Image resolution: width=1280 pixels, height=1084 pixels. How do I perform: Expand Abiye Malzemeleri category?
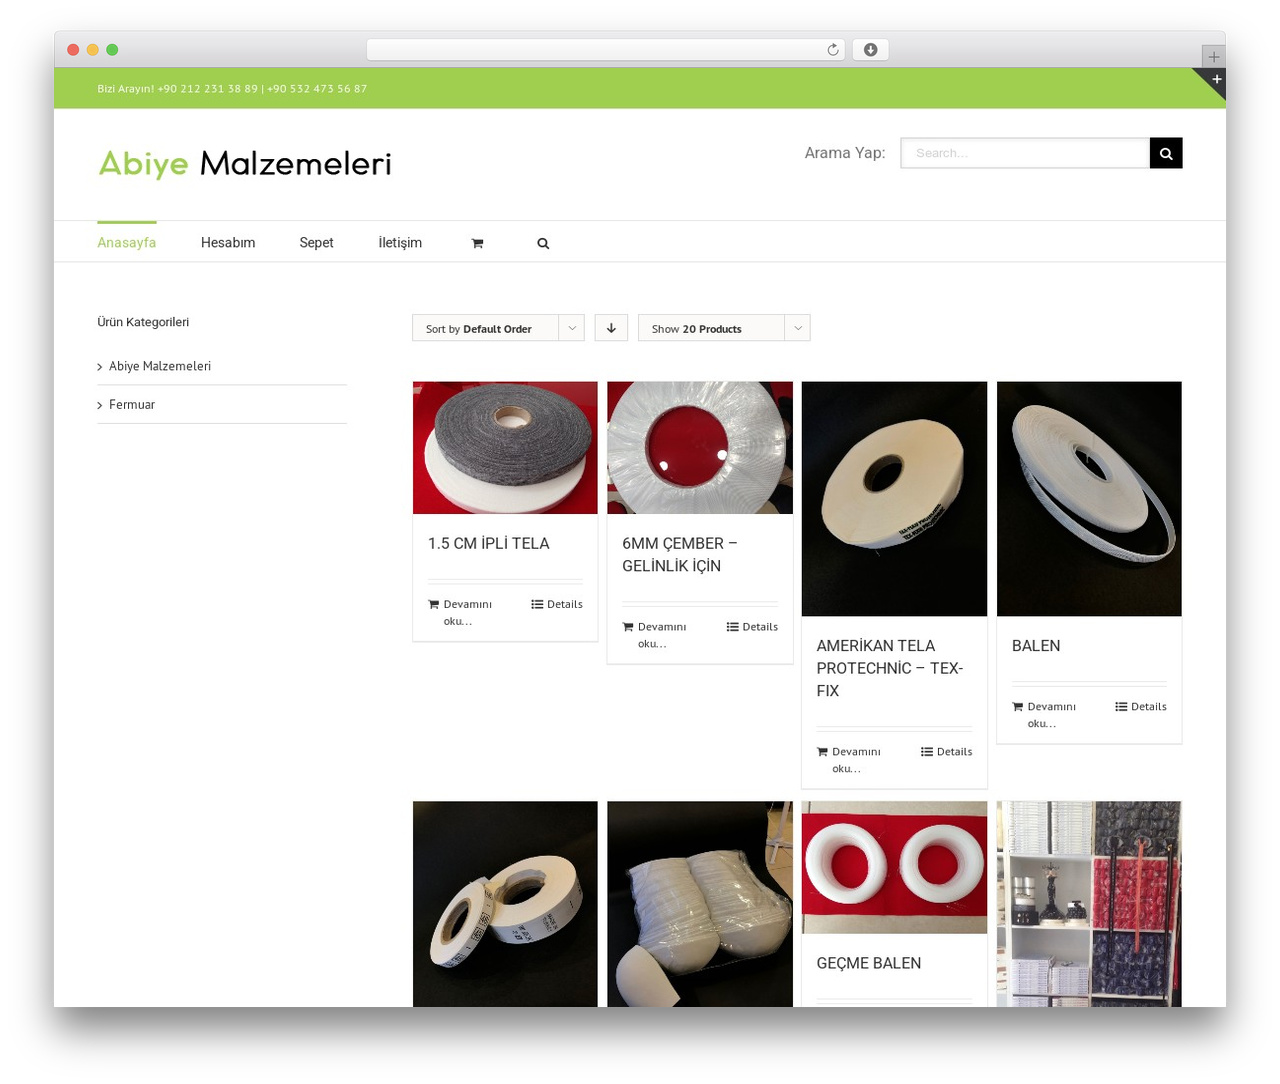(x=160, y=366)
